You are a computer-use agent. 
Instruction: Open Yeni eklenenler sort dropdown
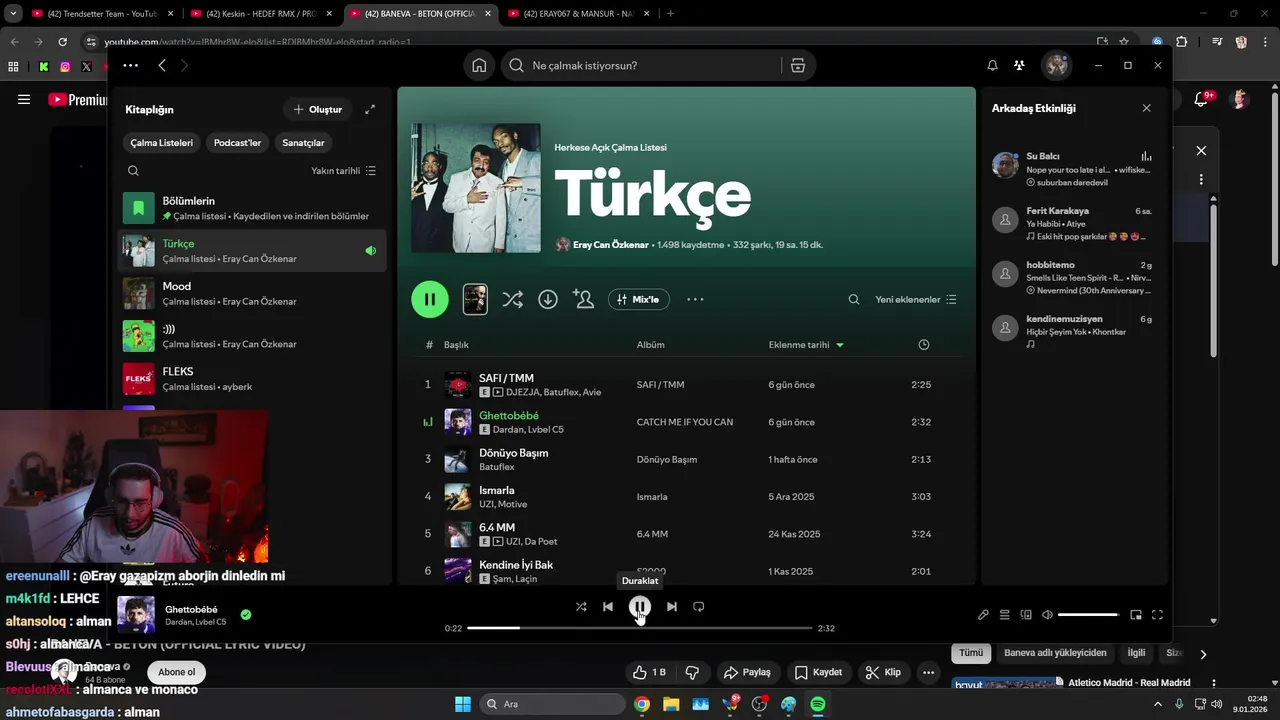pos(916,299)
